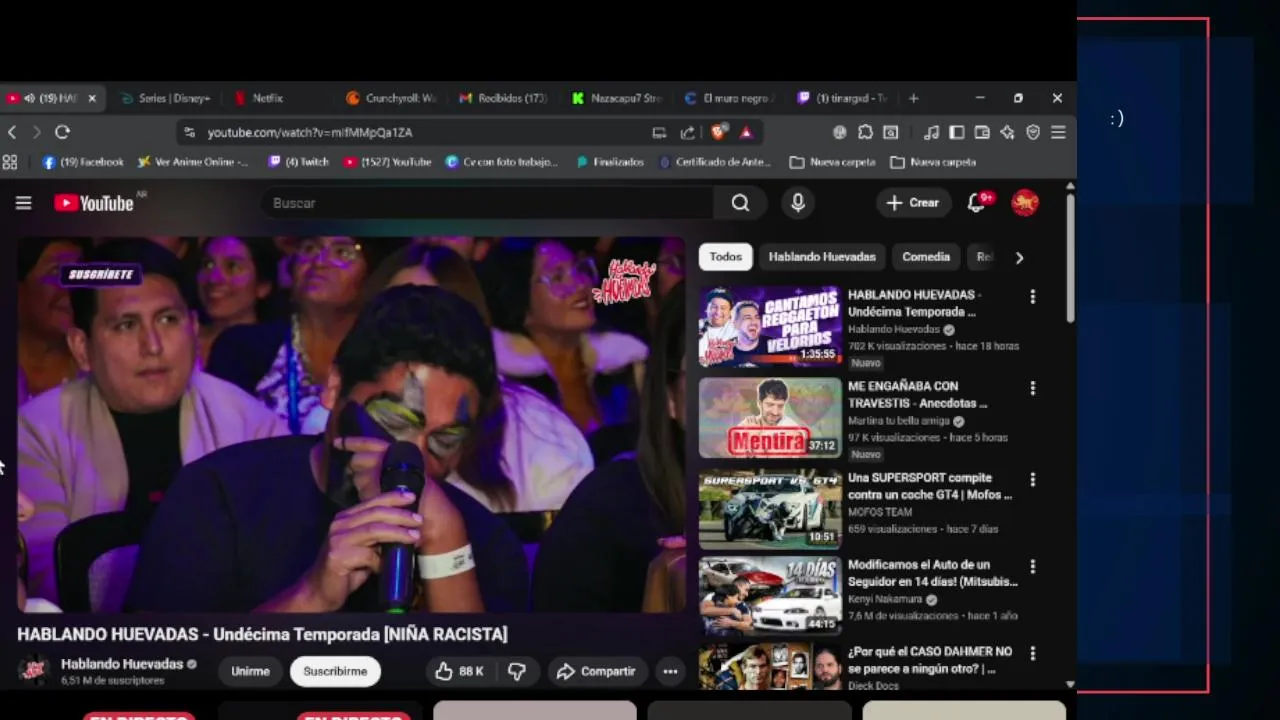This screenshot has height=720, width=1280.
Task: Switch to the tinargxd Twitch tab
Action: click(843, 98)
